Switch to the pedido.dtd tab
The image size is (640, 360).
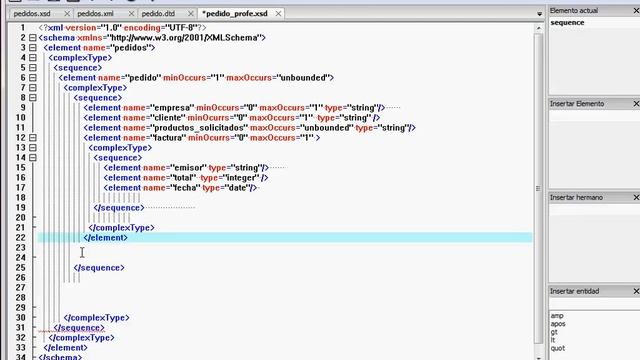pos(158,13)
